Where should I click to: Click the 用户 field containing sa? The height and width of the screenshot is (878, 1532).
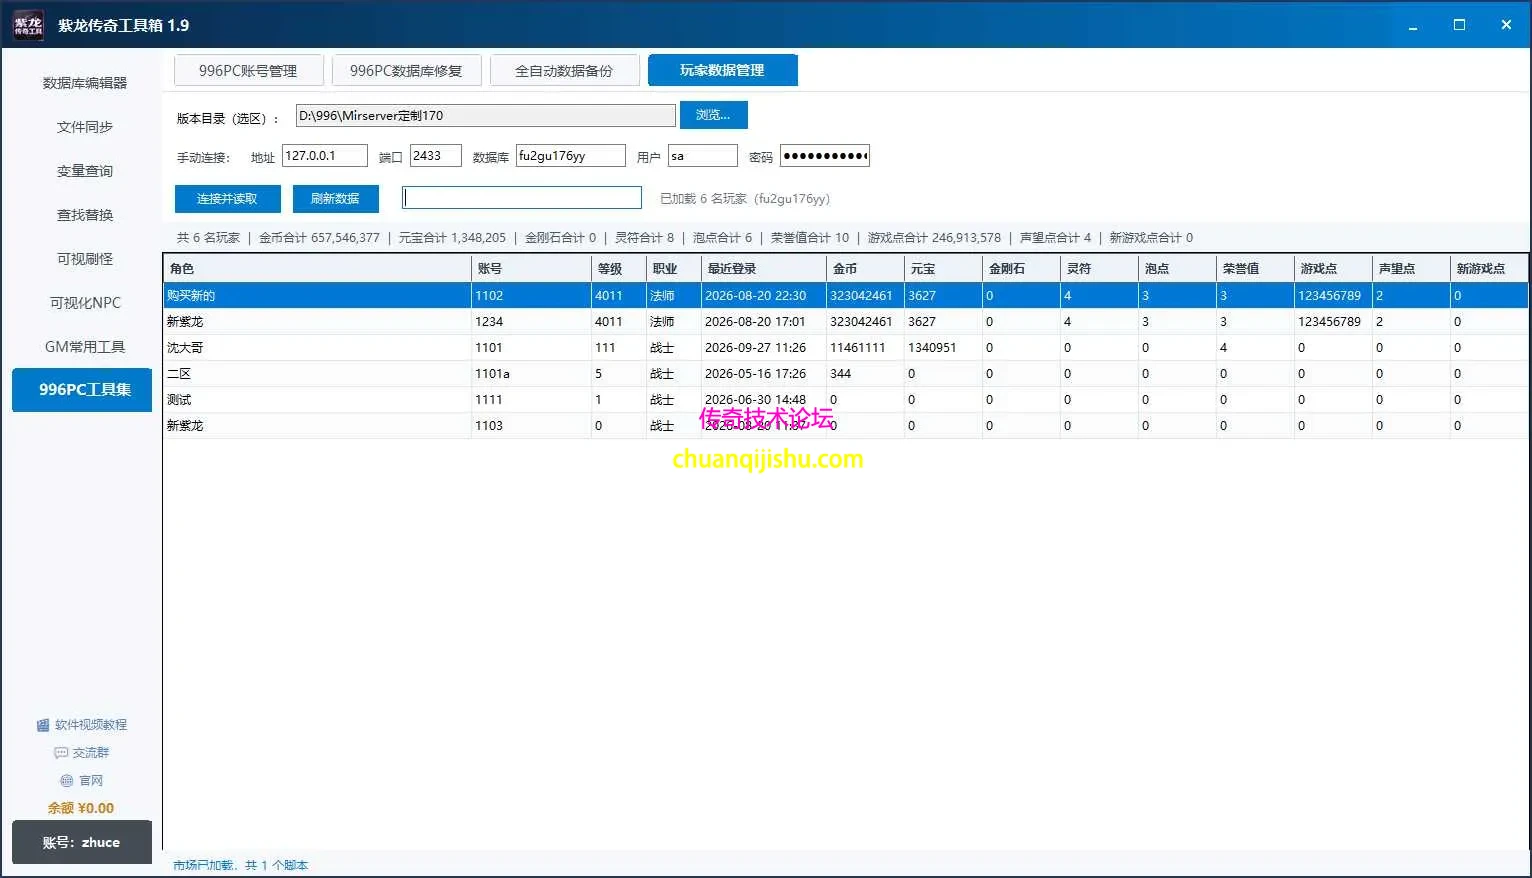tap(703, 156)
